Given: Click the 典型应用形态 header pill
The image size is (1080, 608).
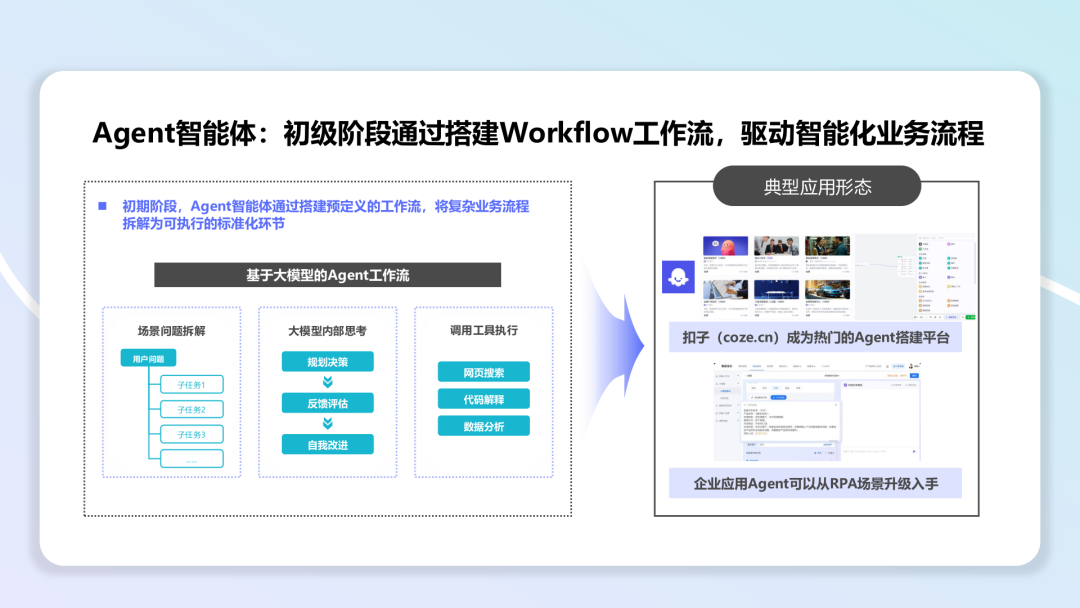Looking at the screenshot, I should point(817,186).
